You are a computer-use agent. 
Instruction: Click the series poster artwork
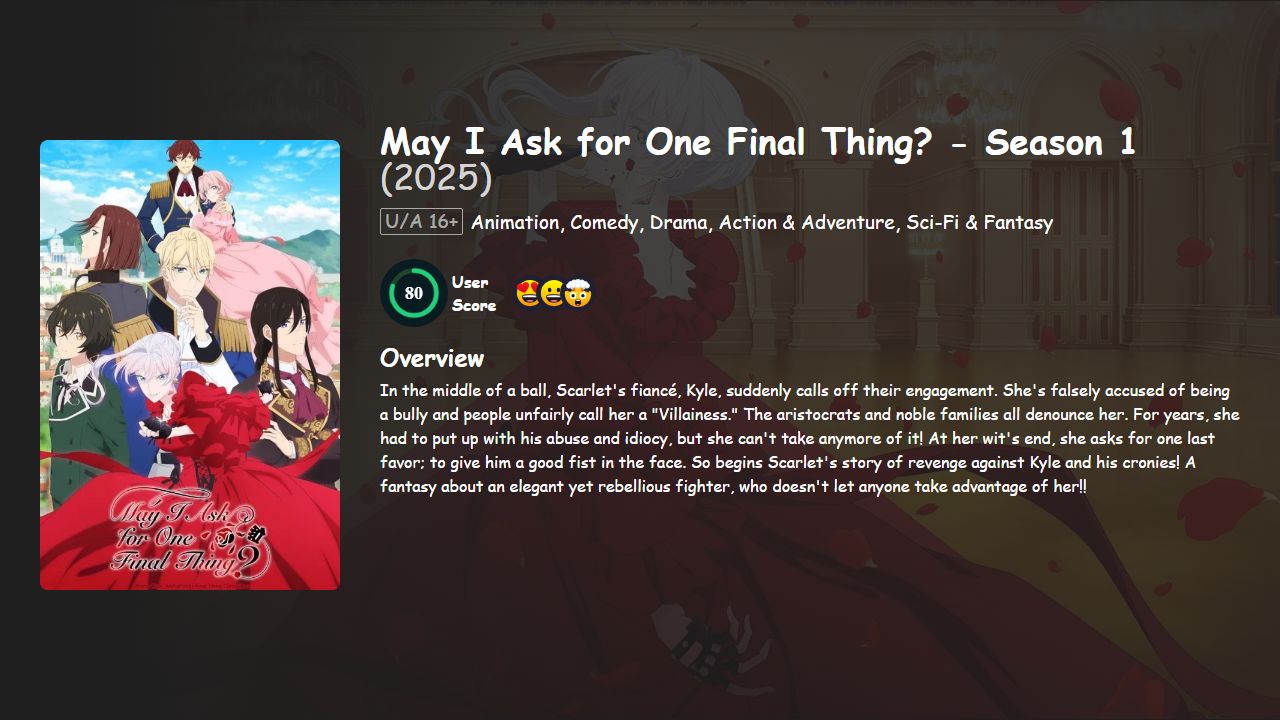point(190,365)
